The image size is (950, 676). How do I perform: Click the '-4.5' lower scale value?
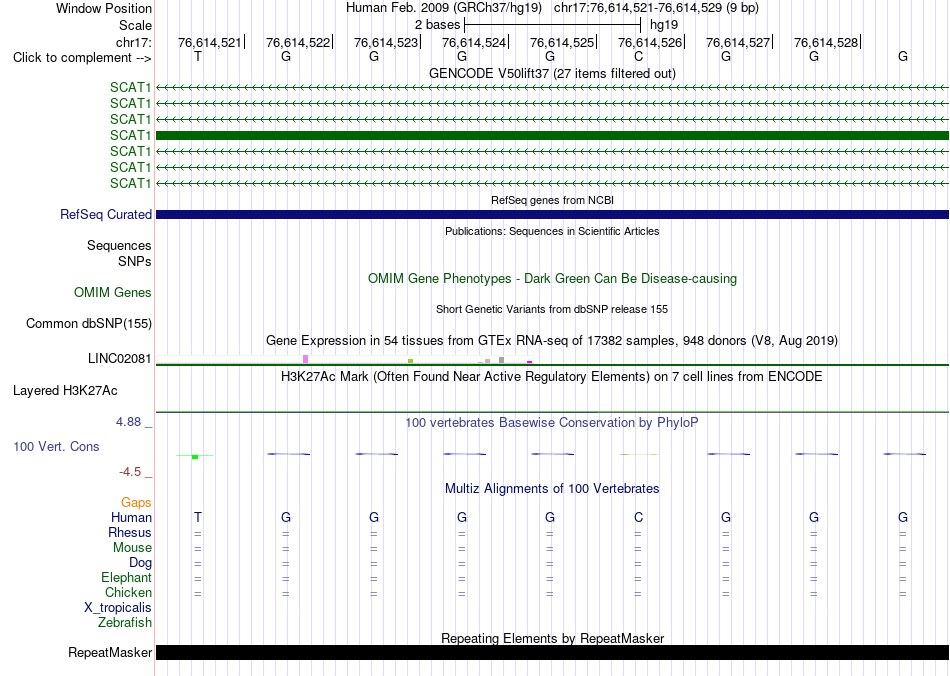pos(130,471)
